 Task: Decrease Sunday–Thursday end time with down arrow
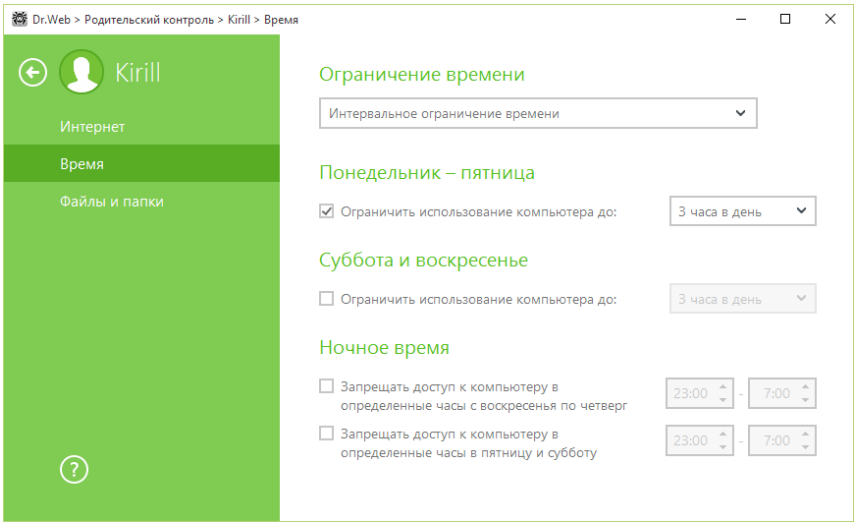[x=805, y=399]
